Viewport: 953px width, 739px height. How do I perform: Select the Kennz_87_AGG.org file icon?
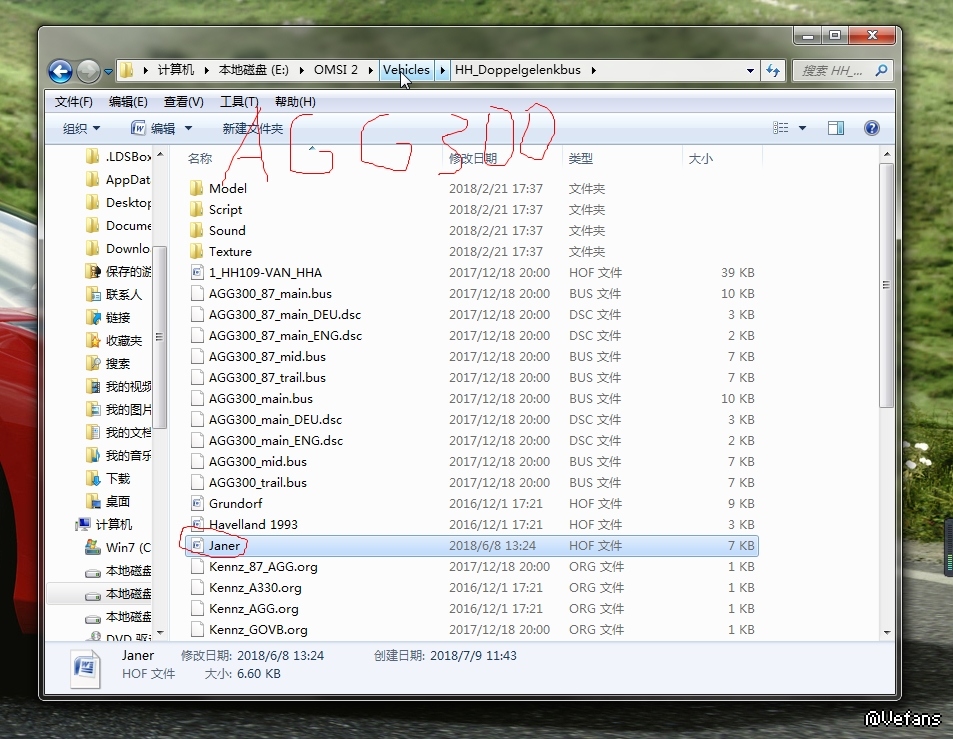(196, 566)
